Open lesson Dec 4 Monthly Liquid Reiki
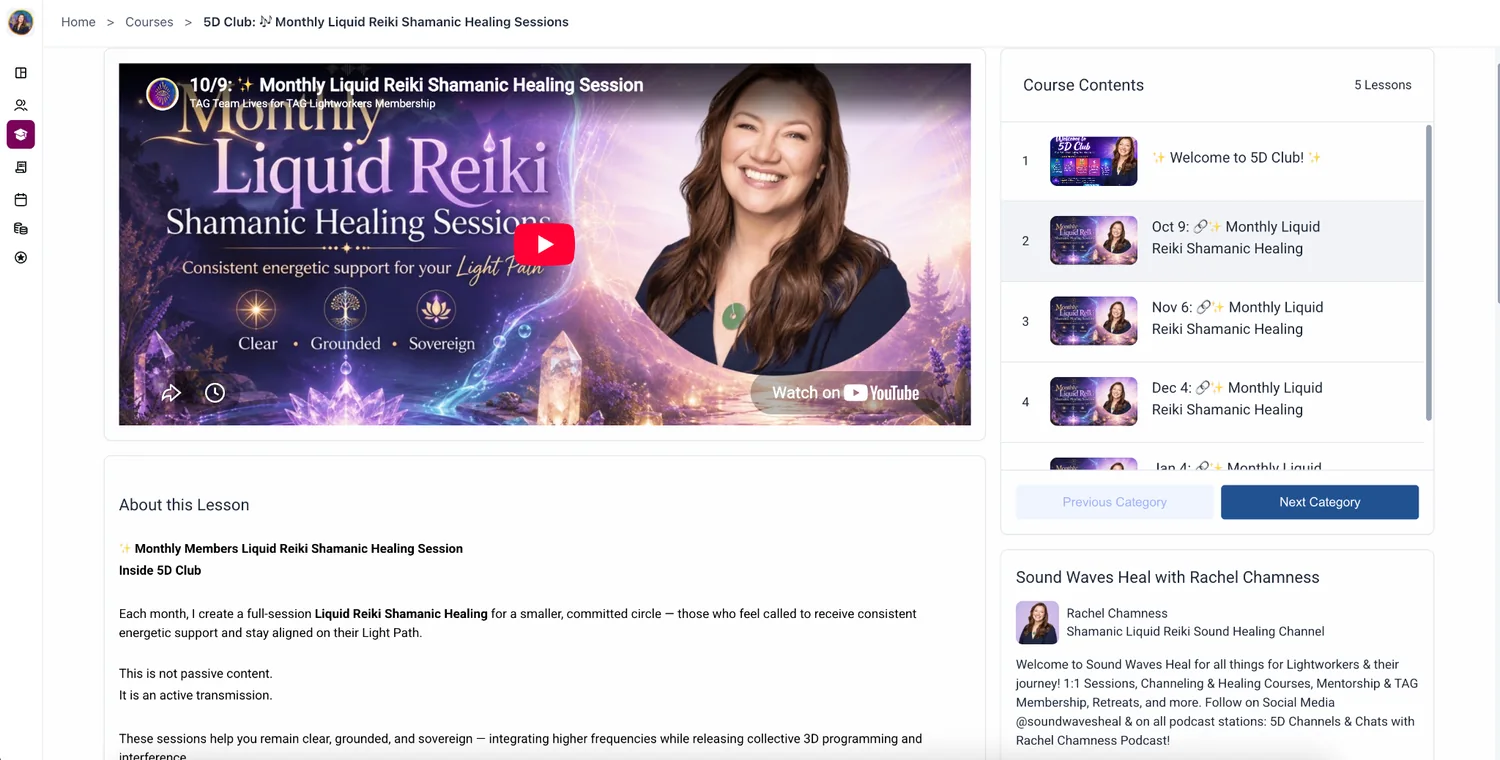This screenshot has width=1500, height=760. pos(1212,402)
